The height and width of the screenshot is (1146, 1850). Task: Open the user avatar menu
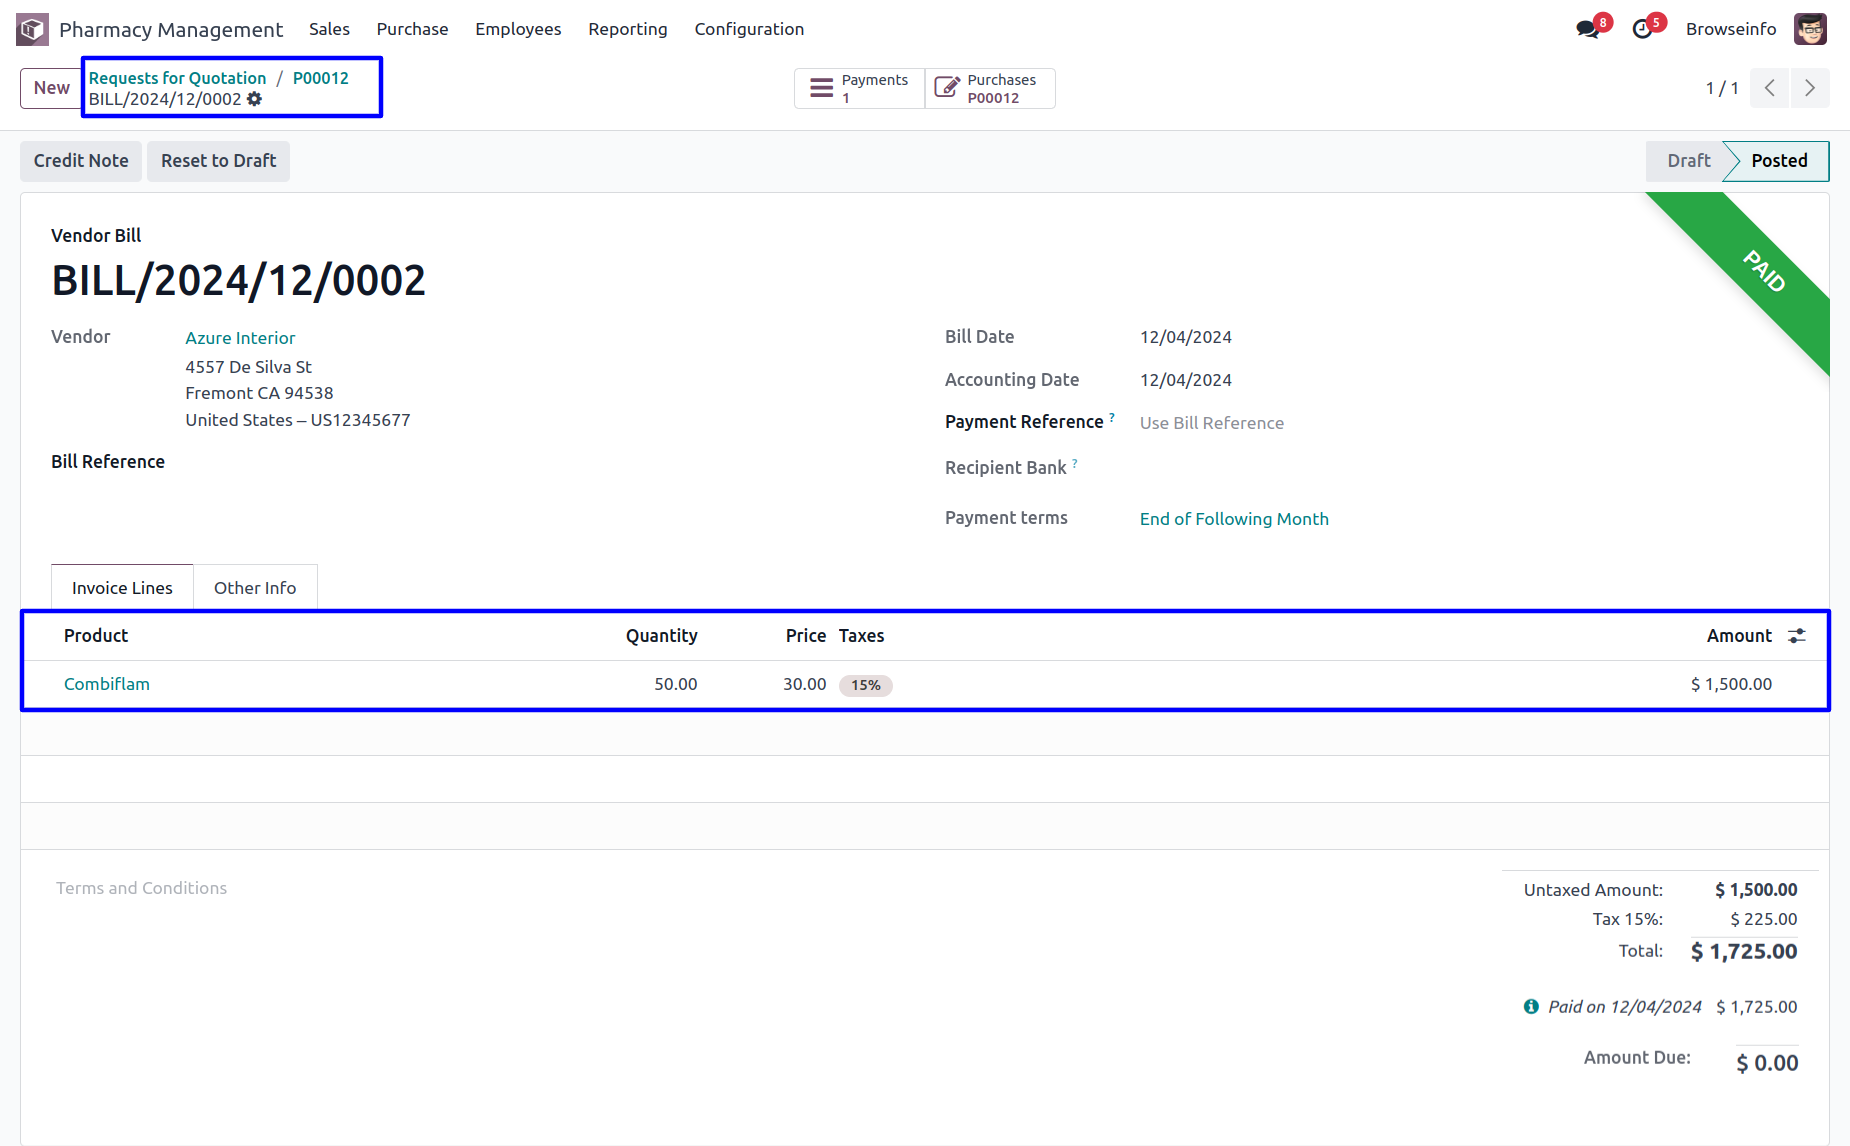tap(1810, 29)
